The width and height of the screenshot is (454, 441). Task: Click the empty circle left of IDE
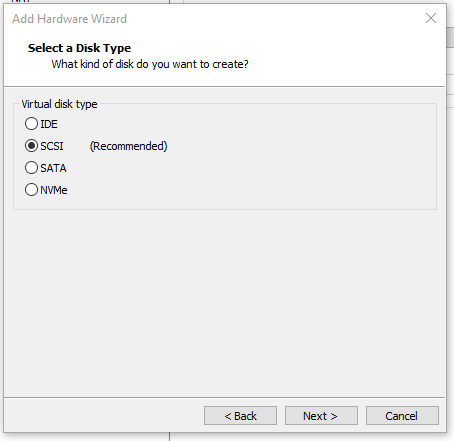click(31, 124)
